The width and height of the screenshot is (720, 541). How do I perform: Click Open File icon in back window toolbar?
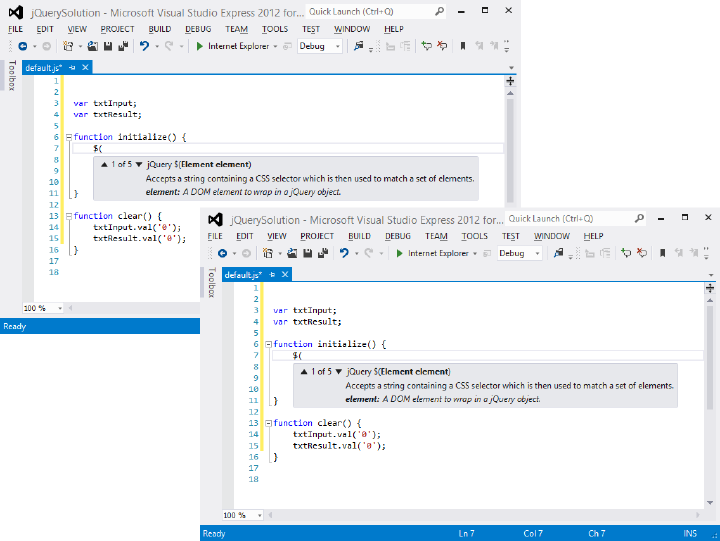click(93, 46)
